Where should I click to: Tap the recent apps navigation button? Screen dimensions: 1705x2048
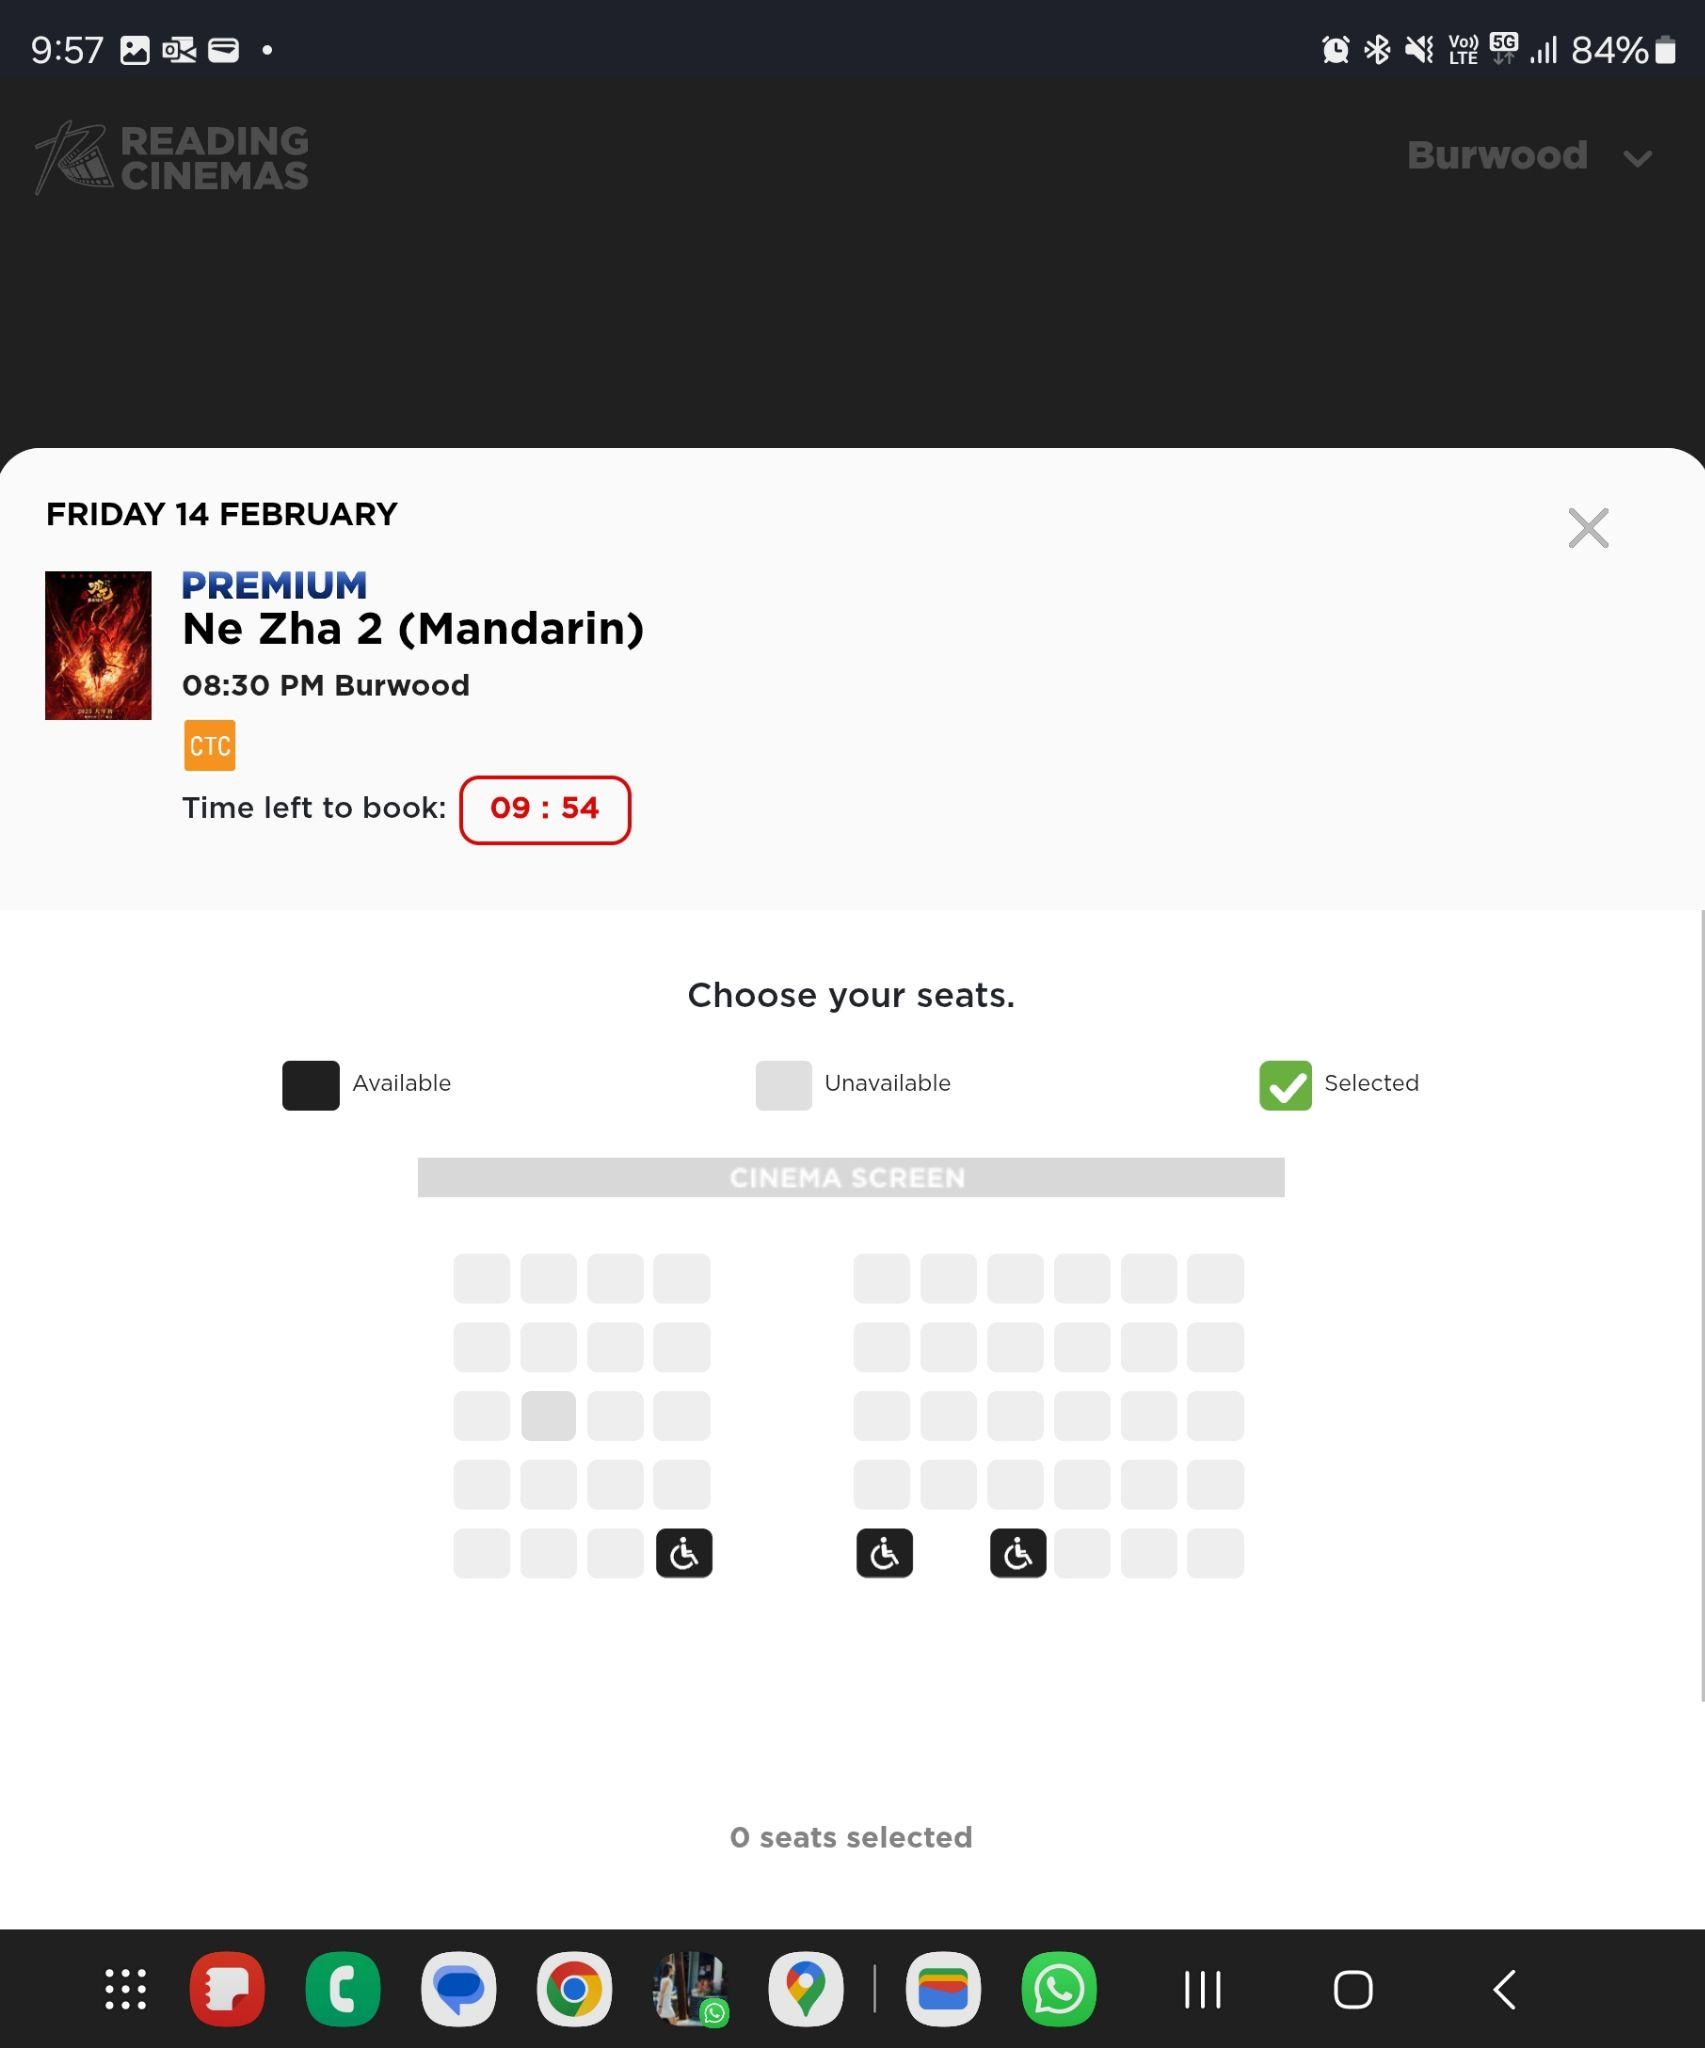(x=1202, y=1989)
